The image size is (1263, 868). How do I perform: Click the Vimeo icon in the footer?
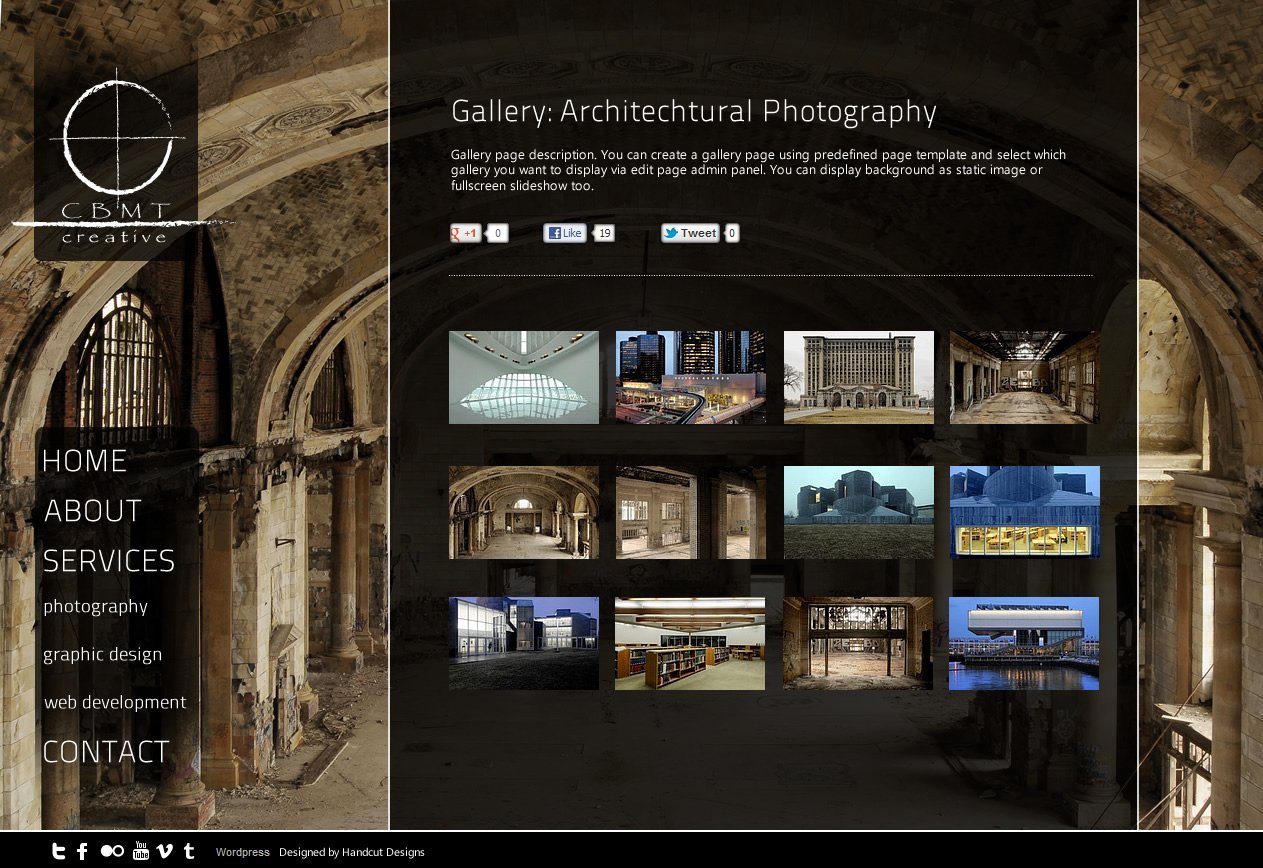(x=166, y=852)
